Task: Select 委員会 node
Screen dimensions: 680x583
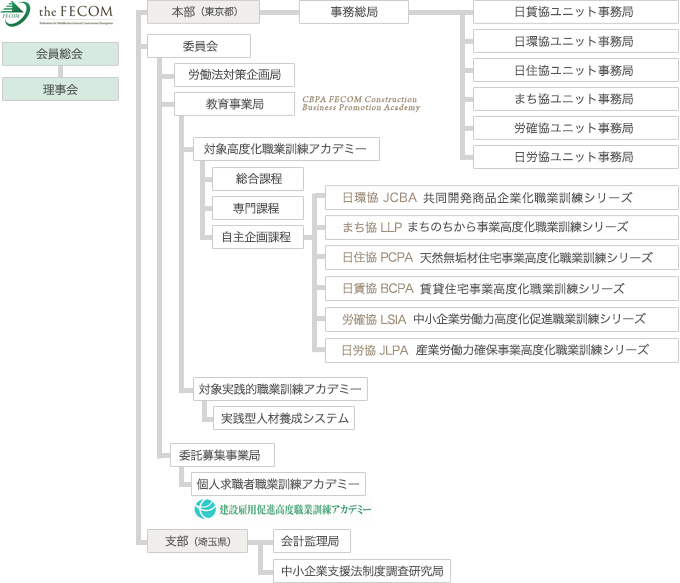Action: pos(199,46)
